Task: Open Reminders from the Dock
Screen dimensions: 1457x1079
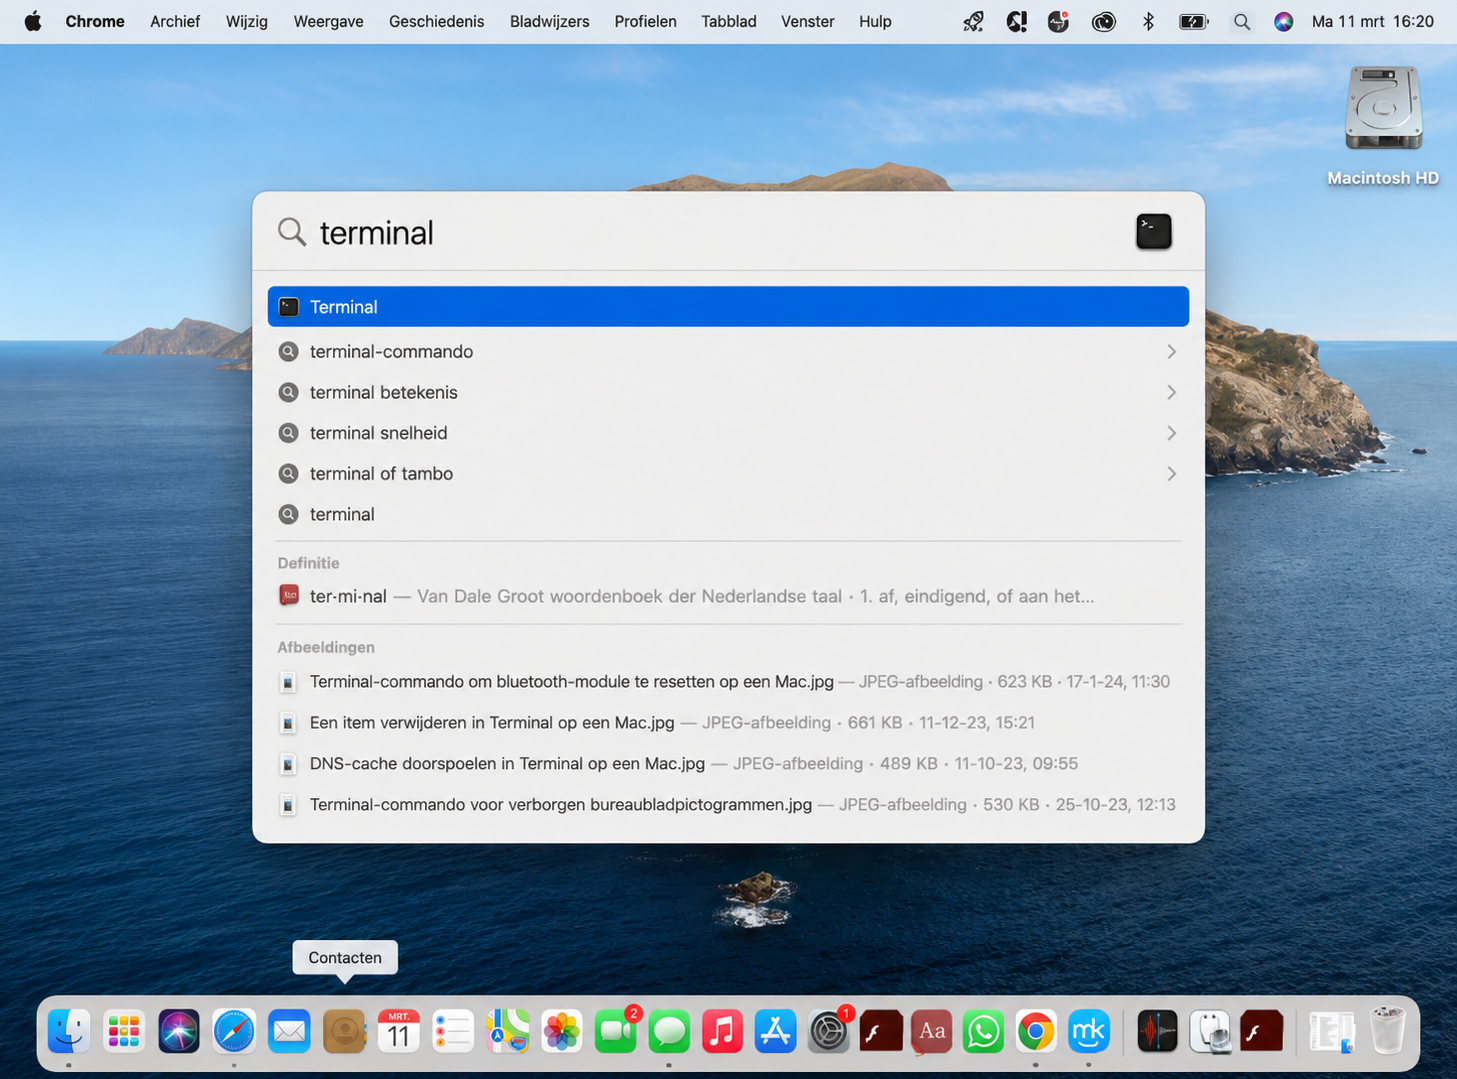Action: pyautogui.click(x=453, y=1031)
